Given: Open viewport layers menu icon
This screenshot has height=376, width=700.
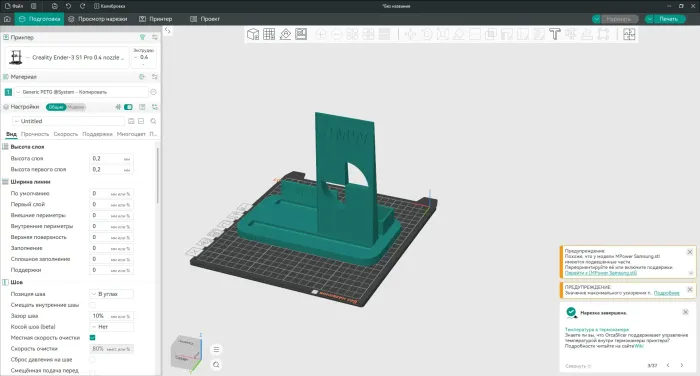Looking at the screenshot, I should click(216, 350).
